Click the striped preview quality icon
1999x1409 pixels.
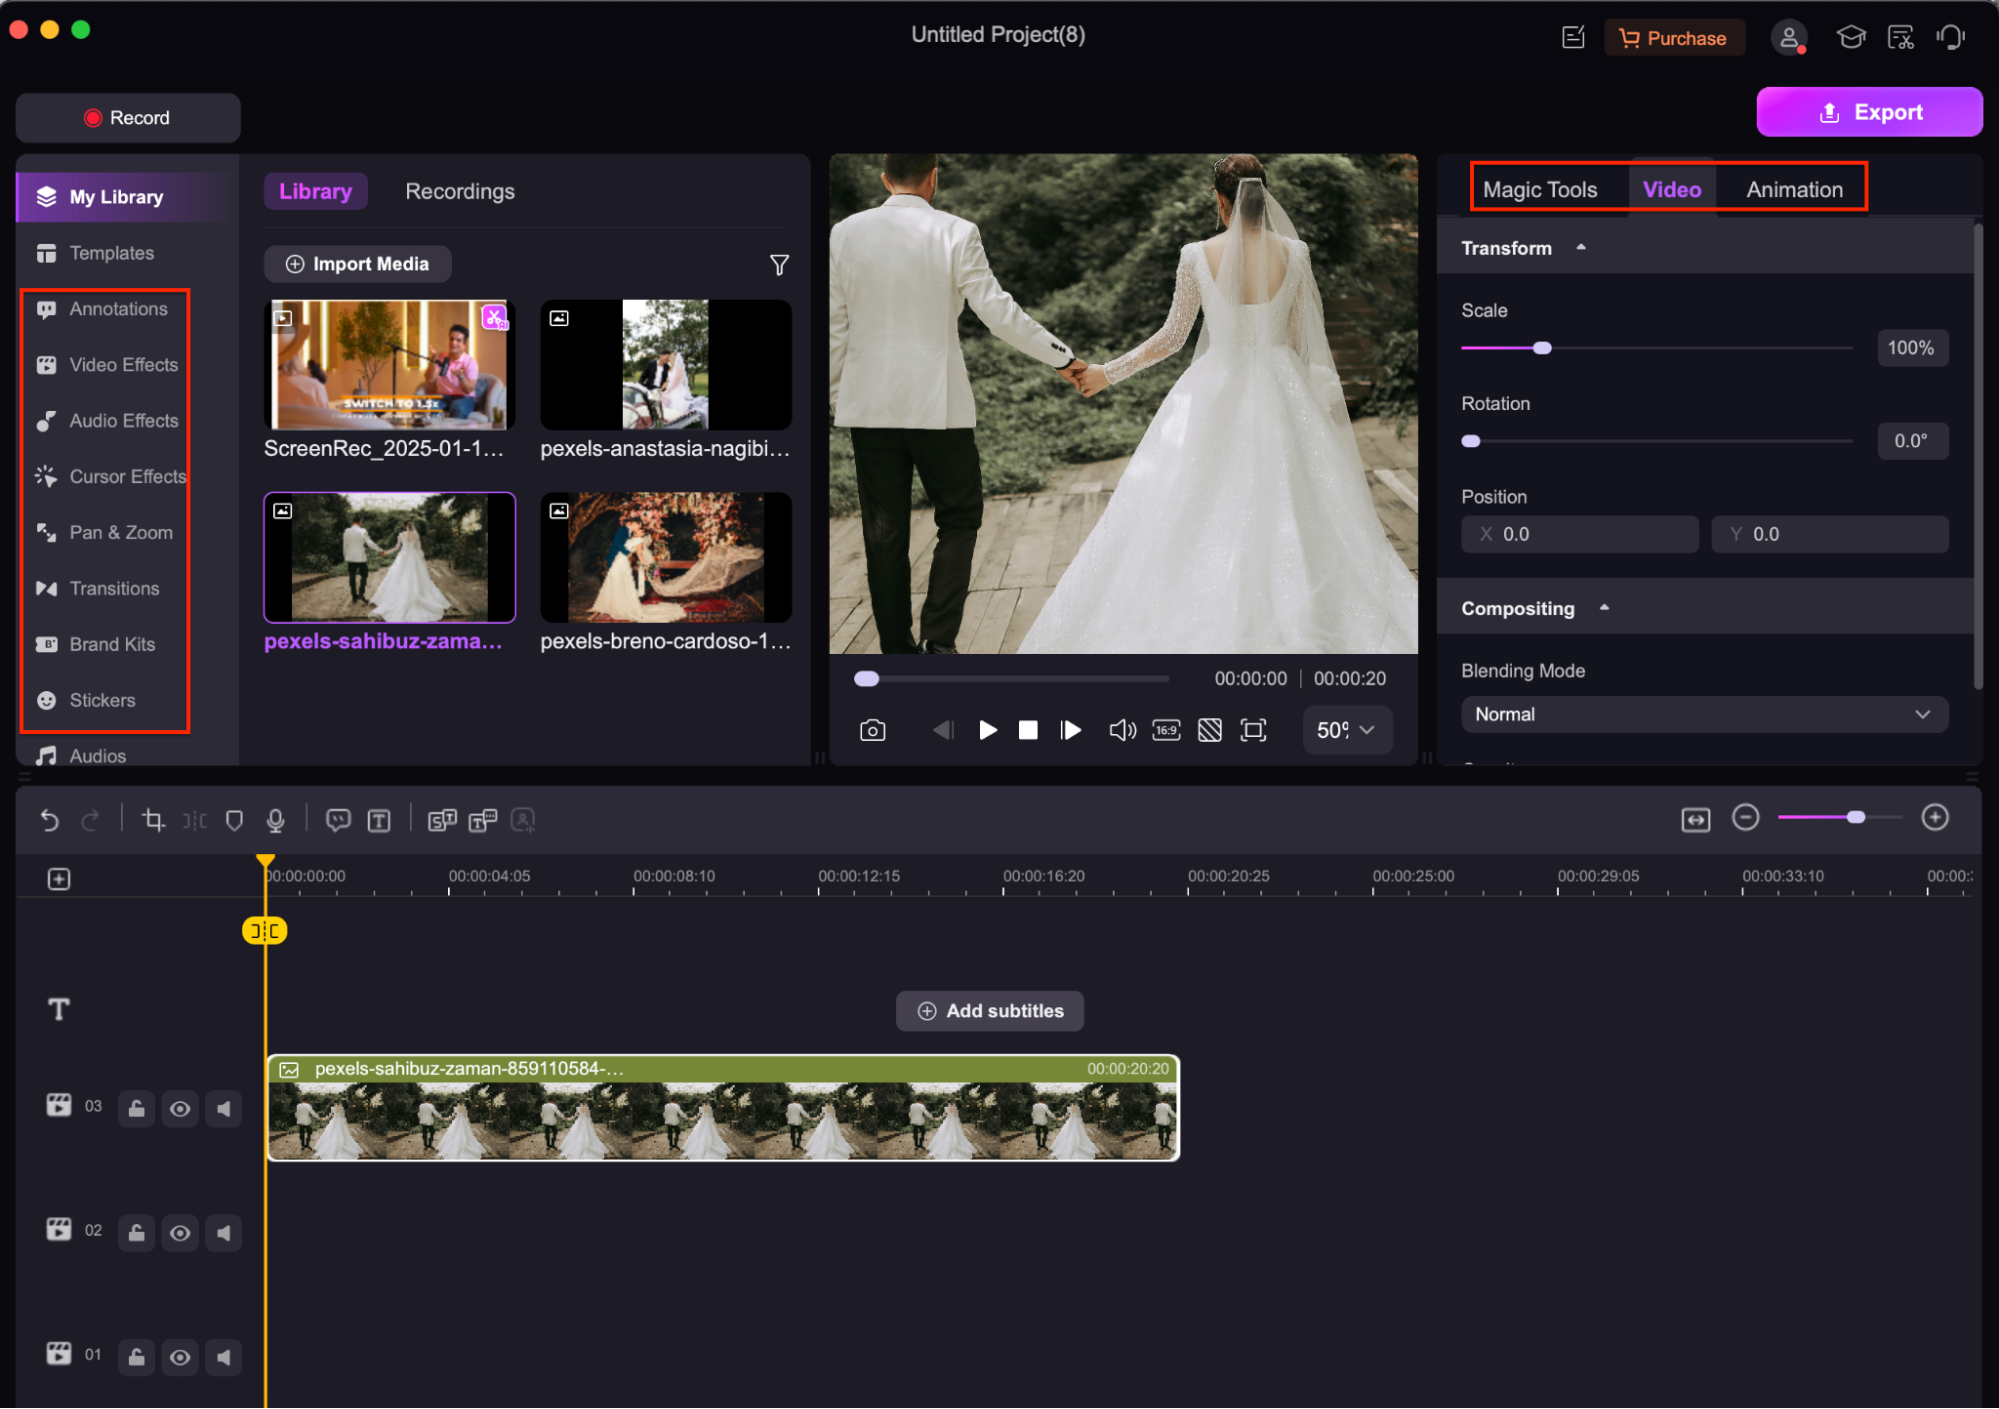[1209, 731]
